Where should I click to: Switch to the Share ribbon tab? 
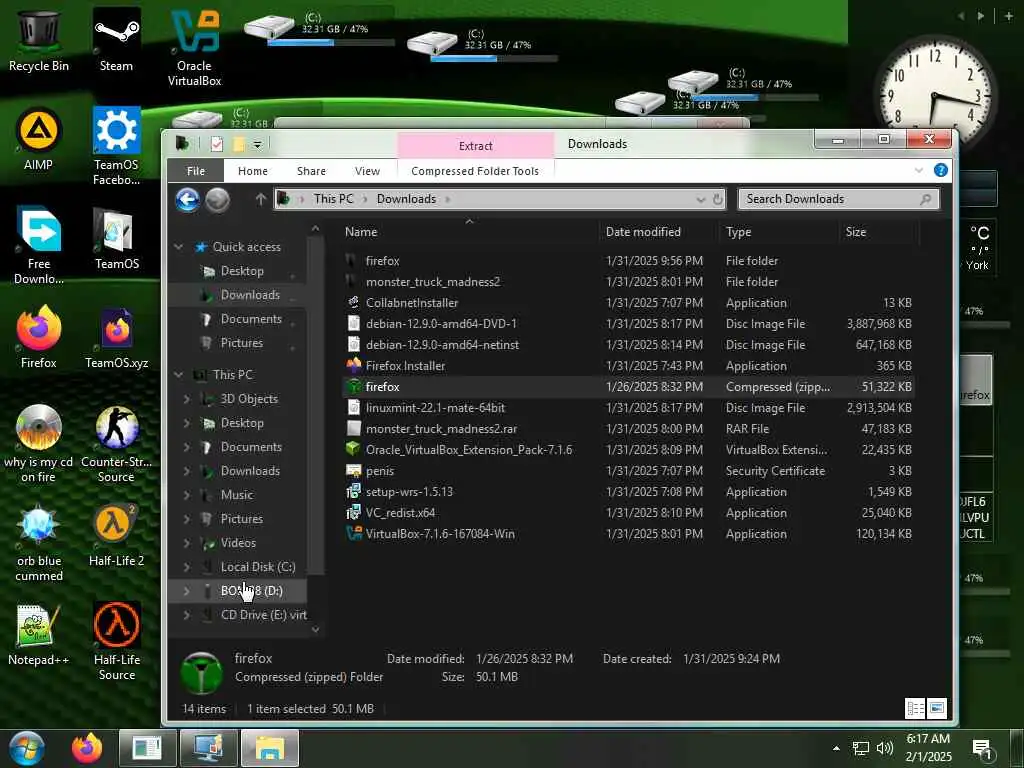312,170
